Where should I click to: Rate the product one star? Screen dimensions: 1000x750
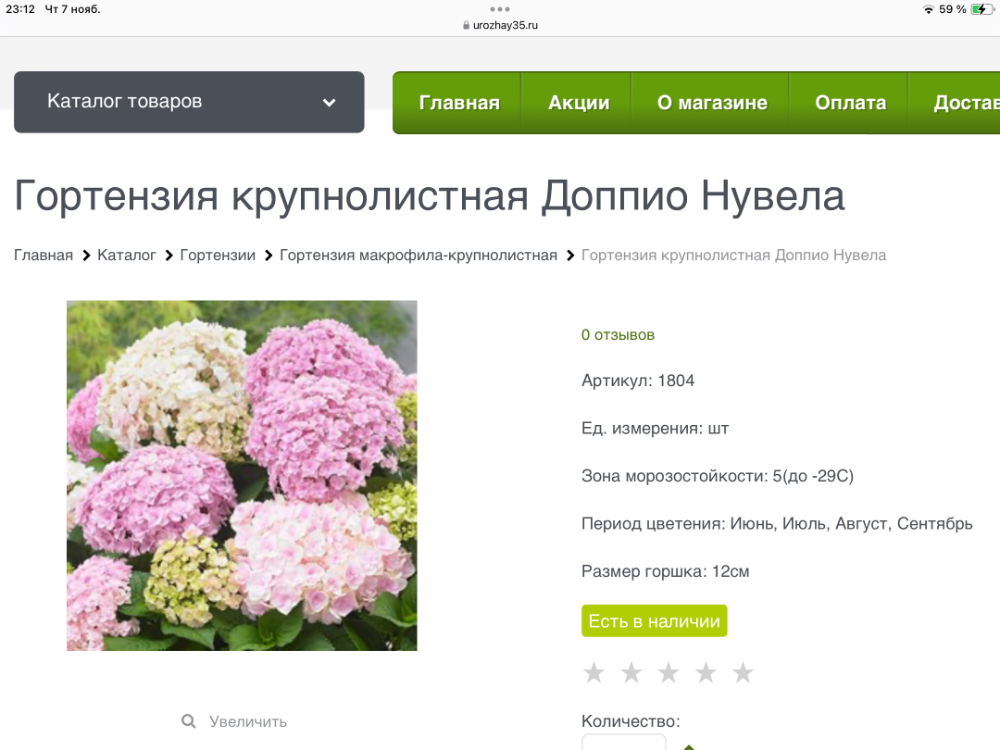click(x=594, y=673)
